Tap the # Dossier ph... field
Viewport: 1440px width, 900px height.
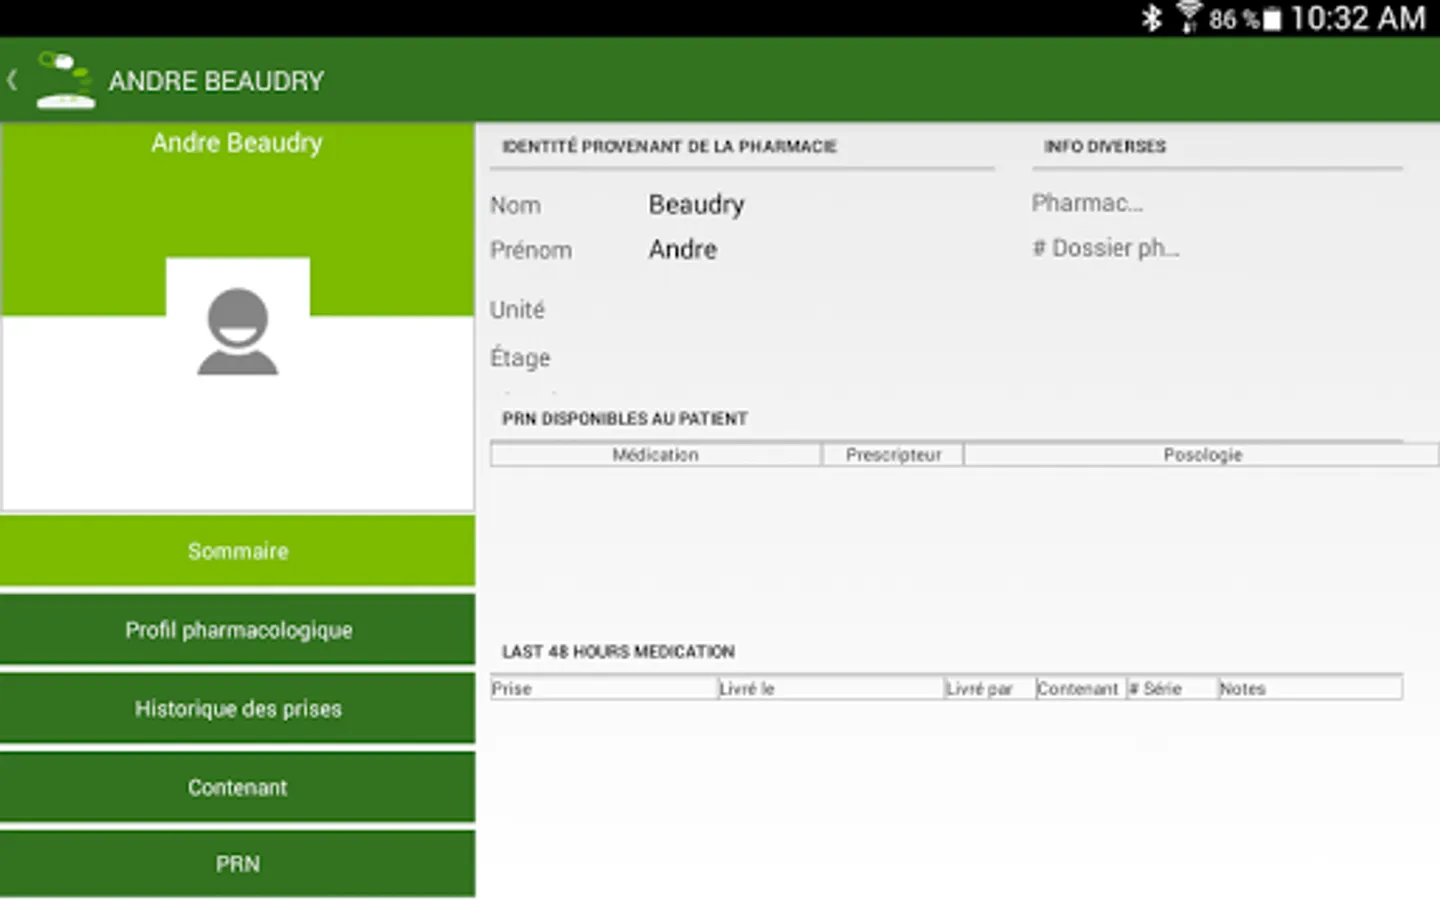click(x=1106, y=248)
